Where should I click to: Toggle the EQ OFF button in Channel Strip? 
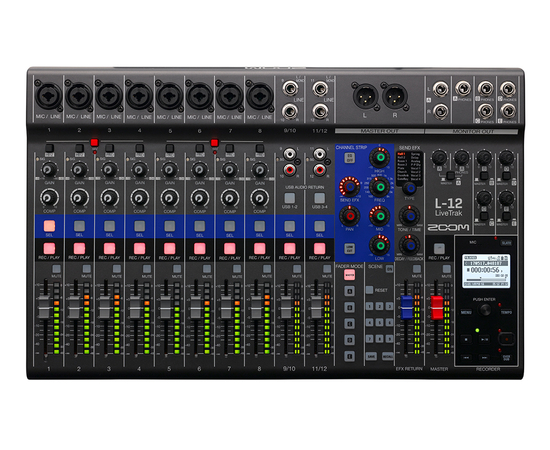[349, 158]
